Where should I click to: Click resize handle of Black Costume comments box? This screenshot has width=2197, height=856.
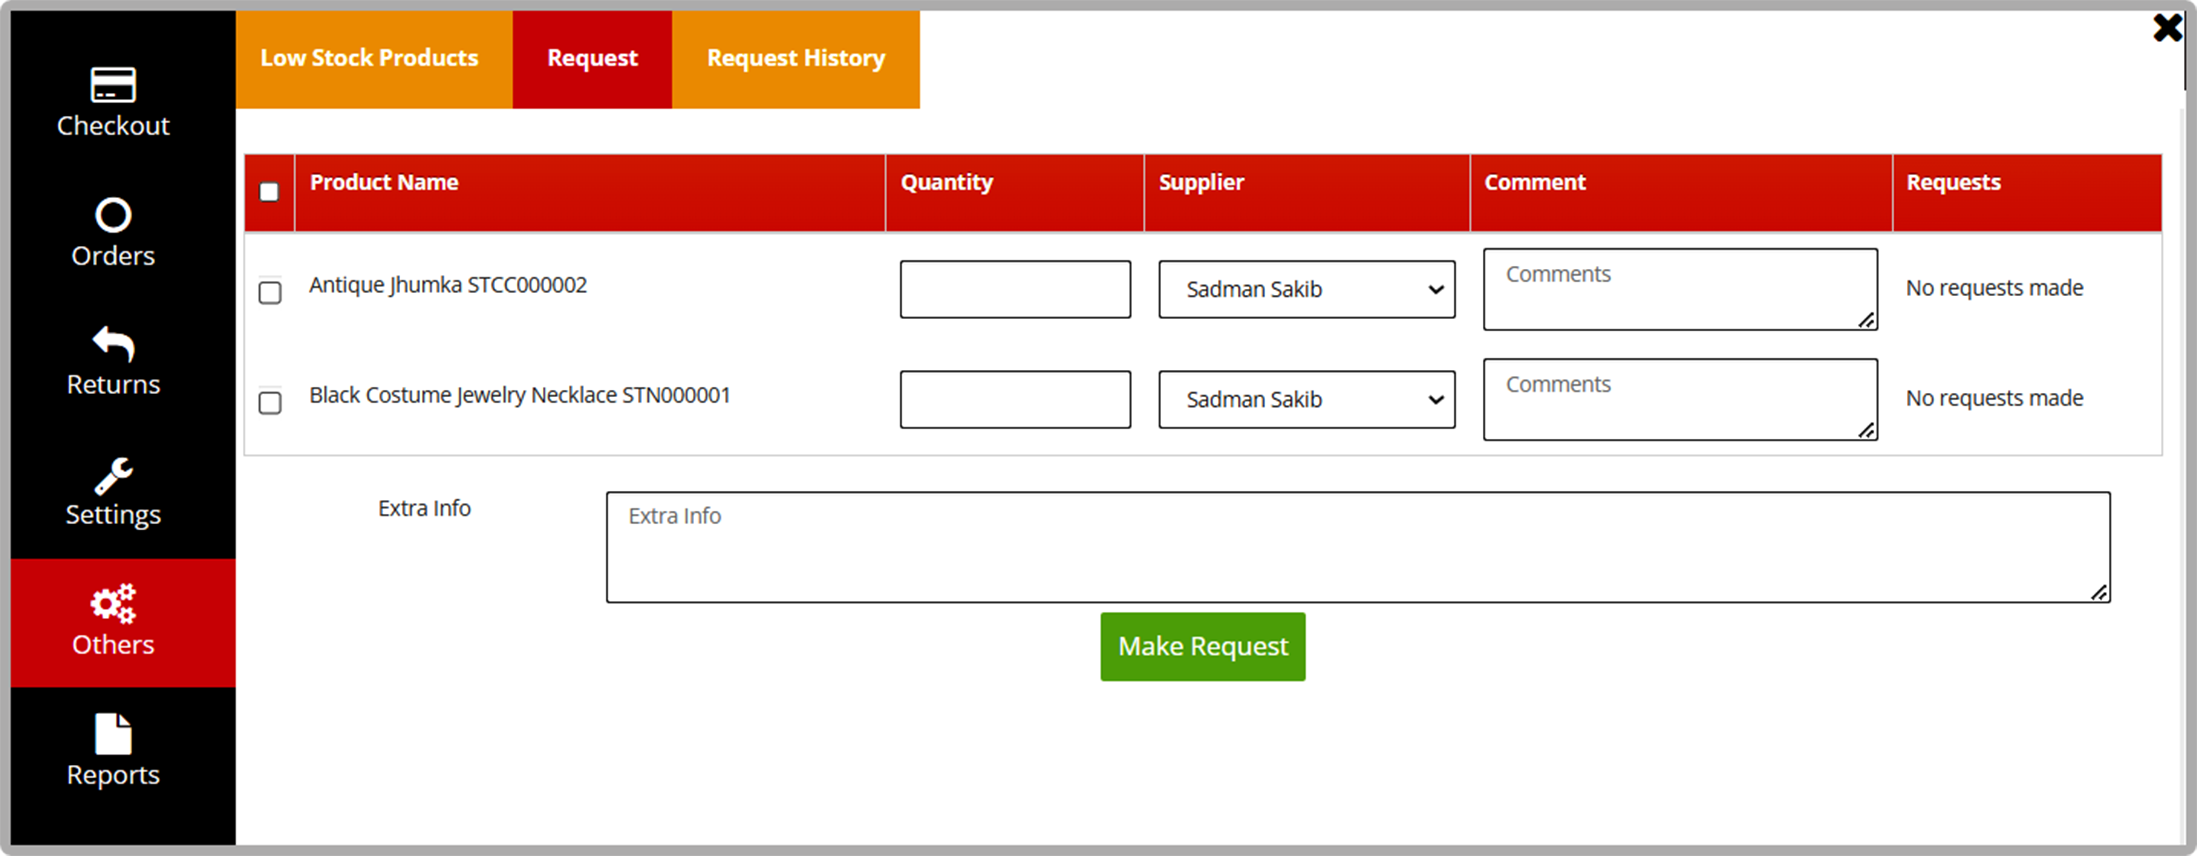tap(1866, 430)
